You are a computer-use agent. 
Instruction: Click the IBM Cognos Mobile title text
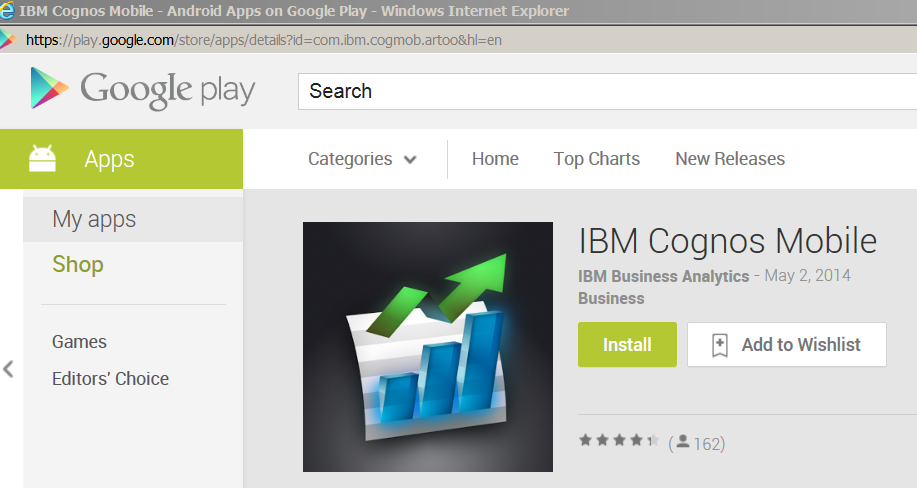click(x=728, y=241)
